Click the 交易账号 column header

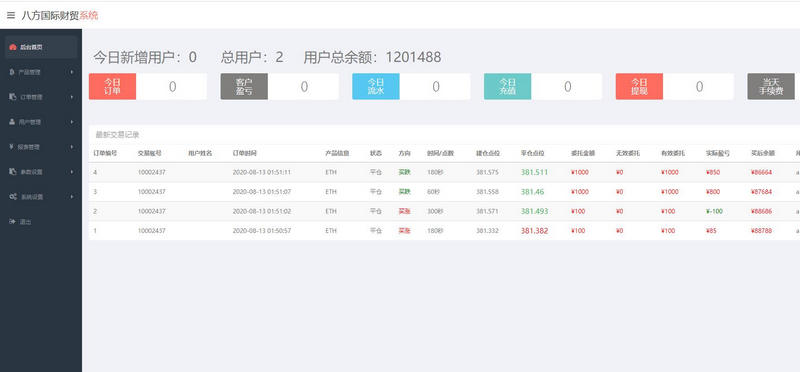pyautogui.click(x=149, y=153)
